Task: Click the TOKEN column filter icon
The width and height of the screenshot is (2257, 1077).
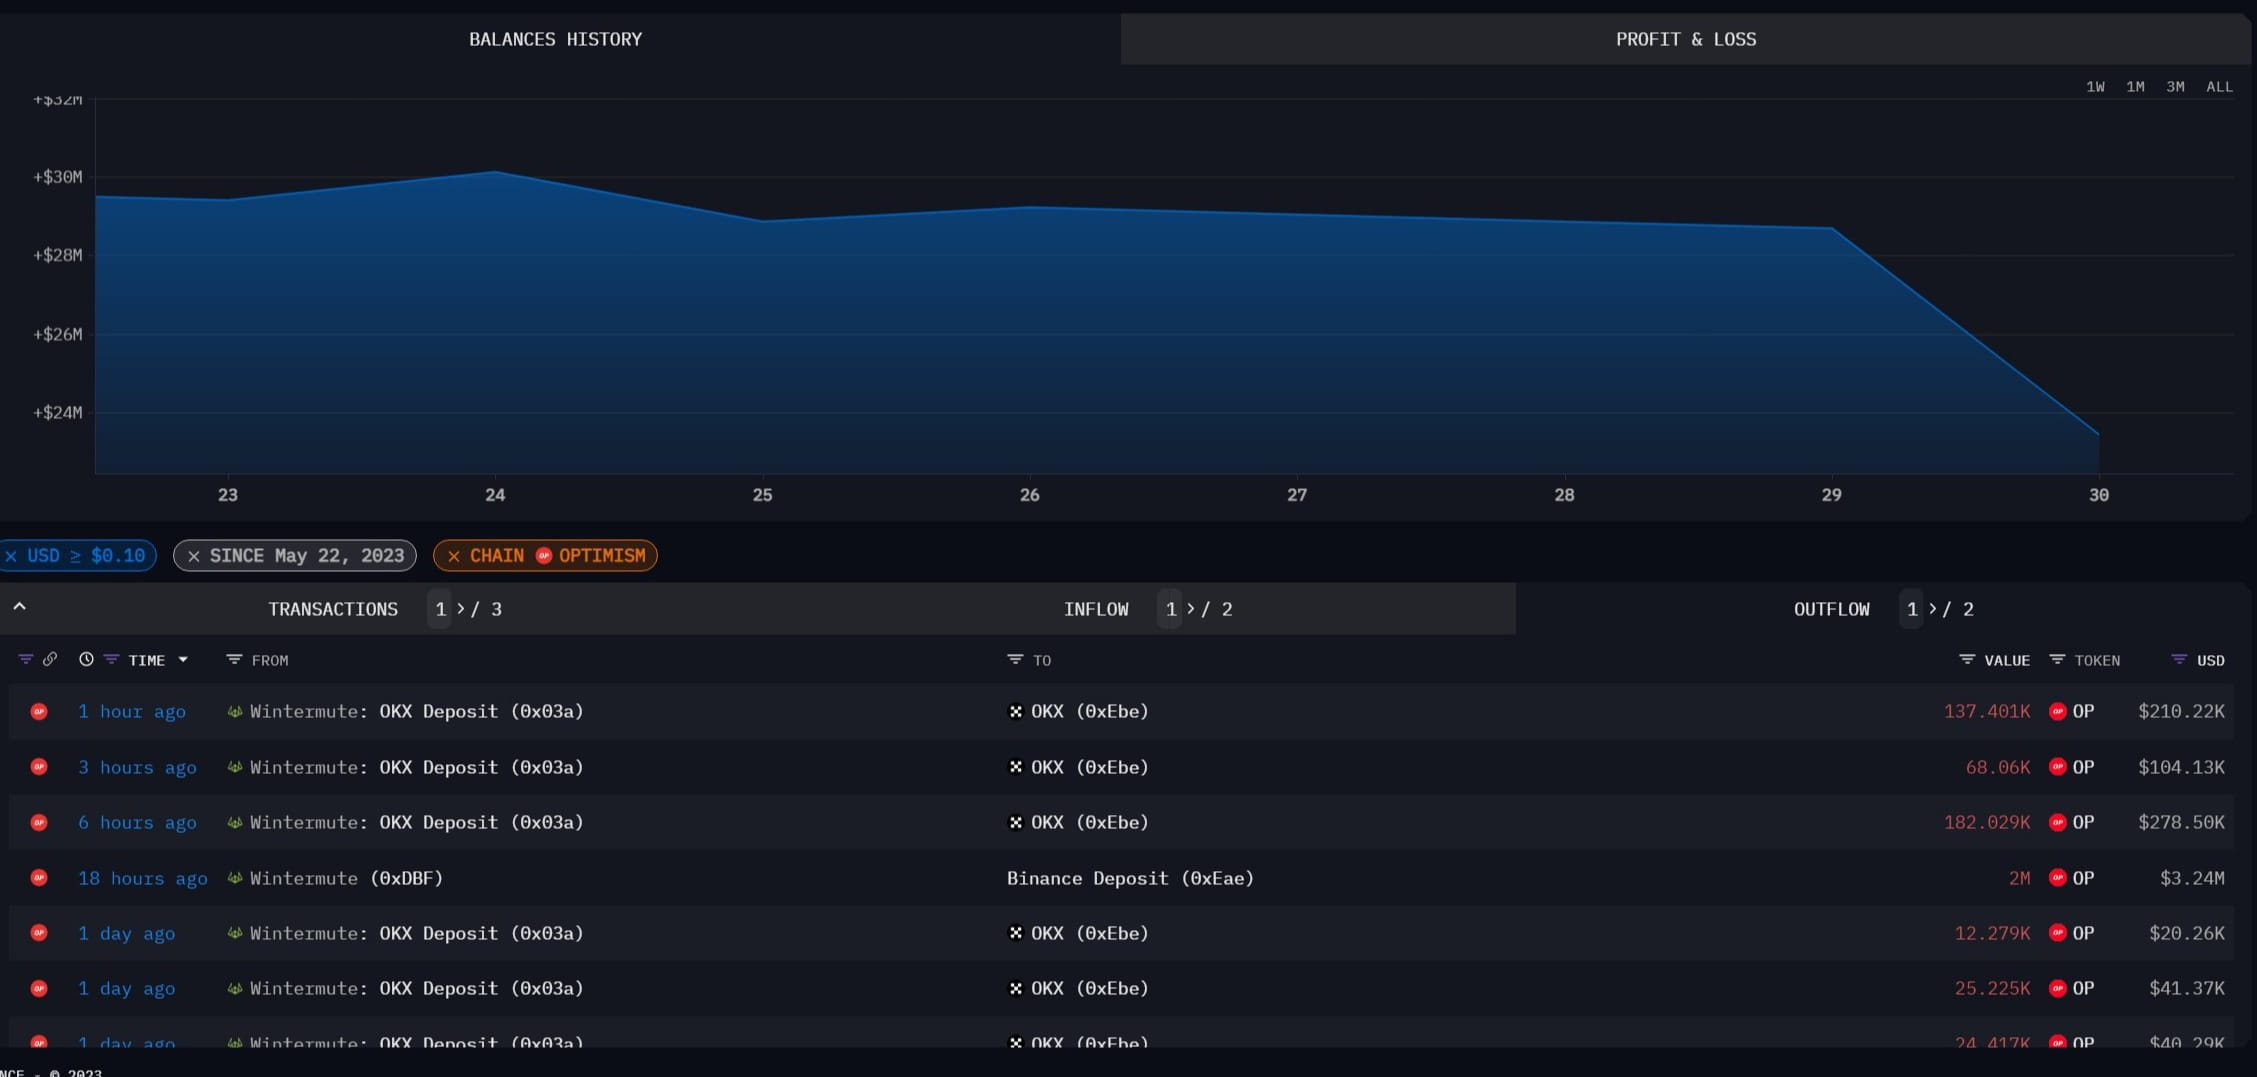Action: 2057,660
